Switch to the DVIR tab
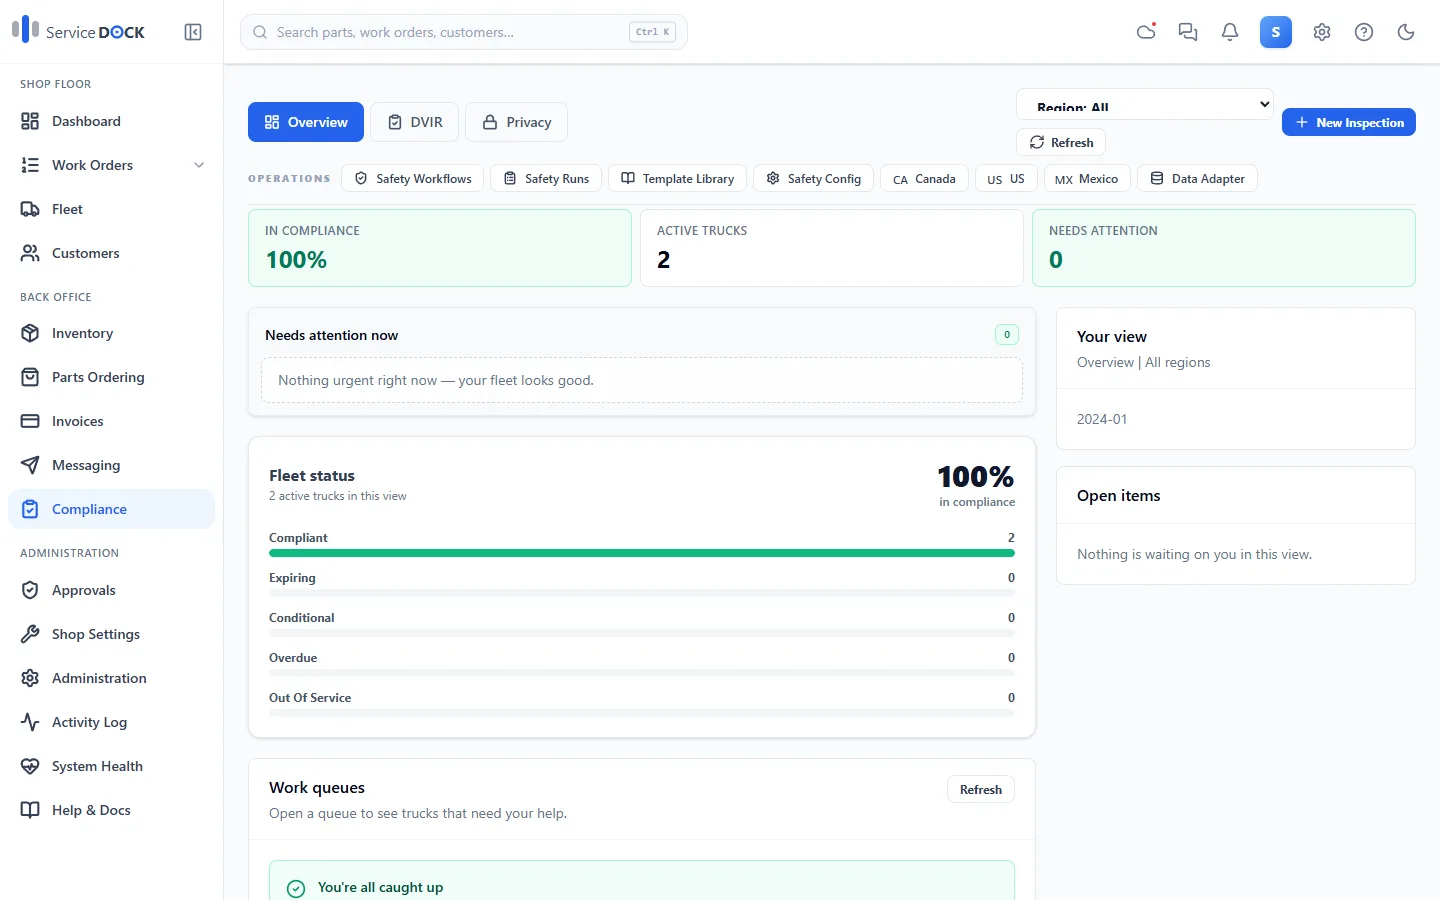 coord(415,122)
